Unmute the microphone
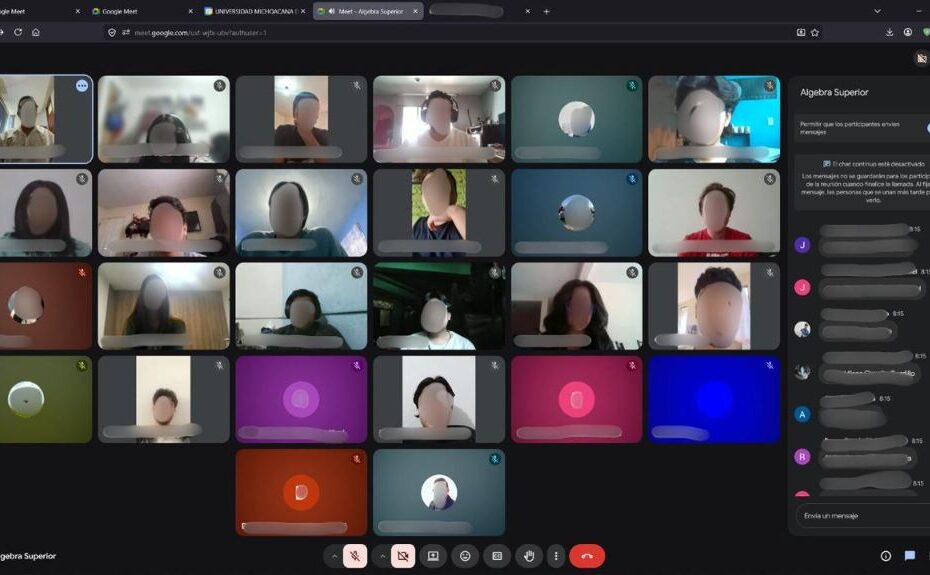 click(354, 556)
